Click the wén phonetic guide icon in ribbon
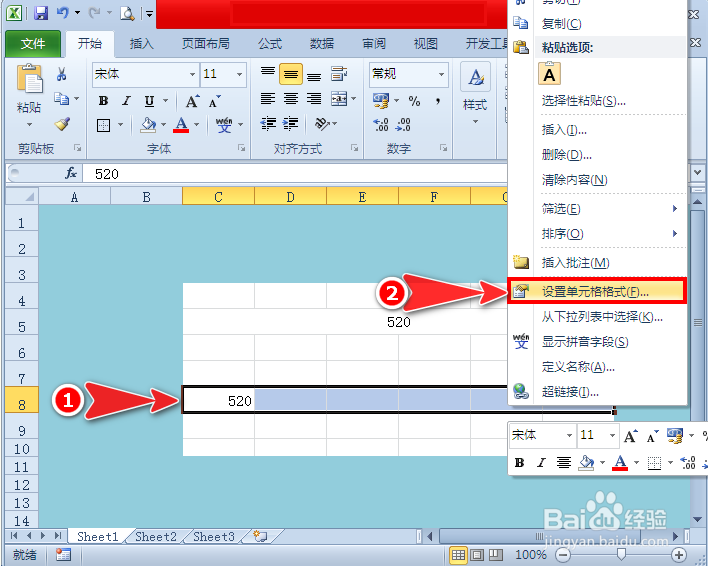 (224, 125)
